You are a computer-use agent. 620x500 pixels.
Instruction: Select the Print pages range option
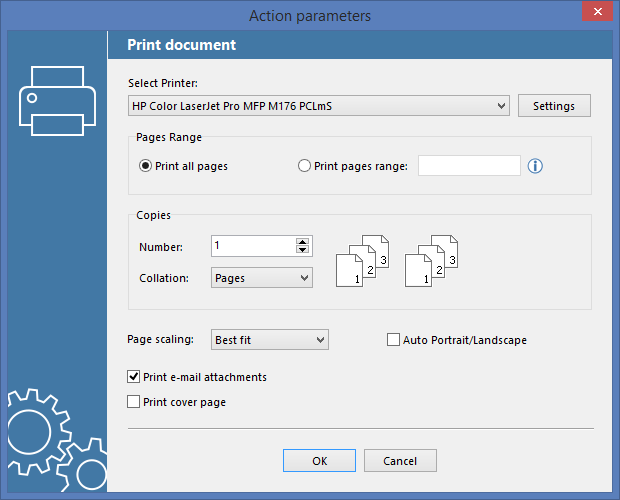point(304,166)
